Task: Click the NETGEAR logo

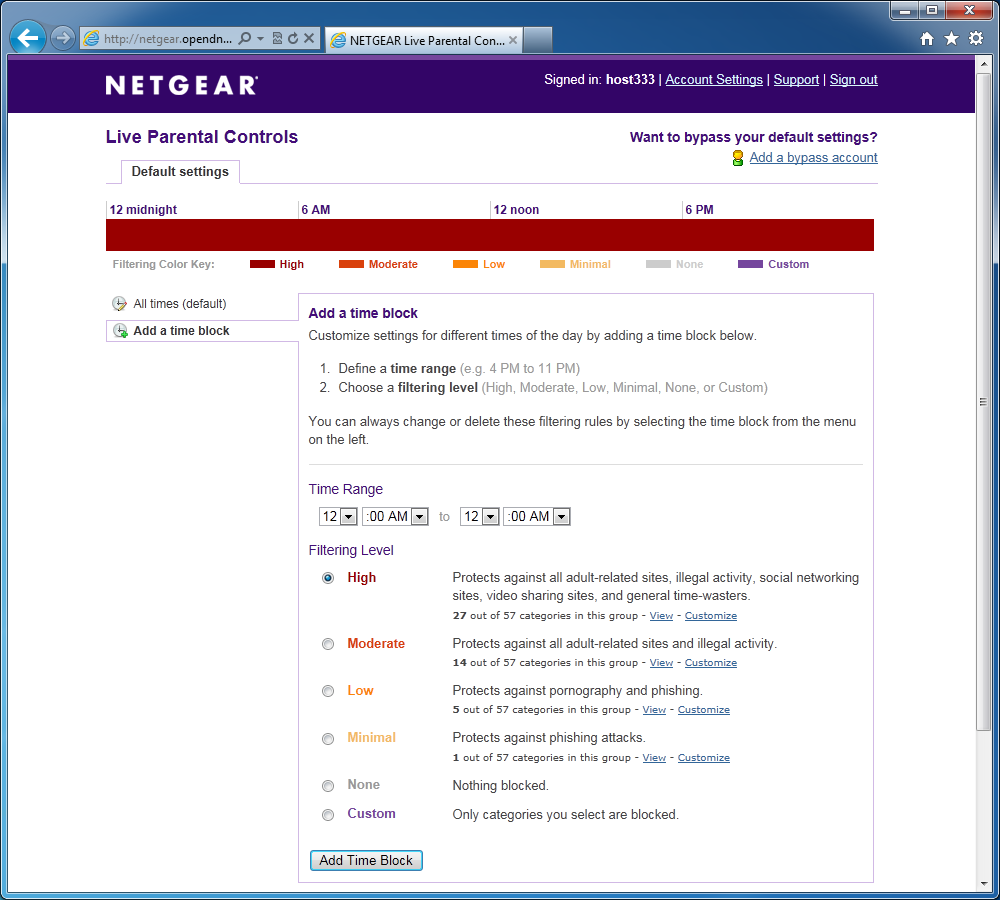Action: [182, 85]
